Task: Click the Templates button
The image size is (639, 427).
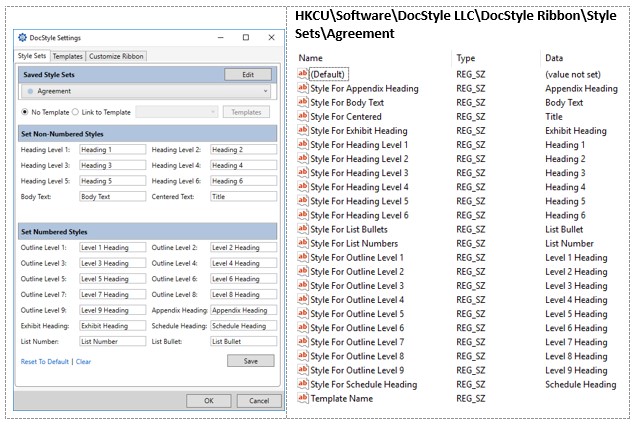Action: pyautogui.click(x=246, y=112)
